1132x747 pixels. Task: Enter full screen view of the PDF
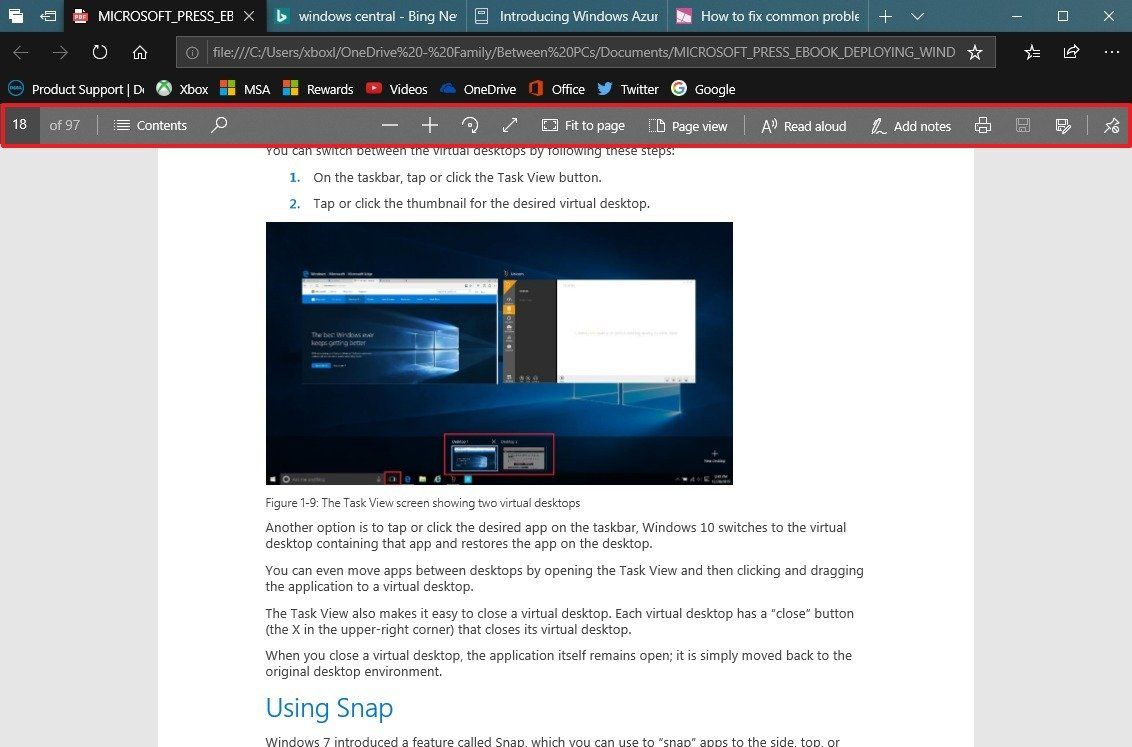[x=510, y=125]
